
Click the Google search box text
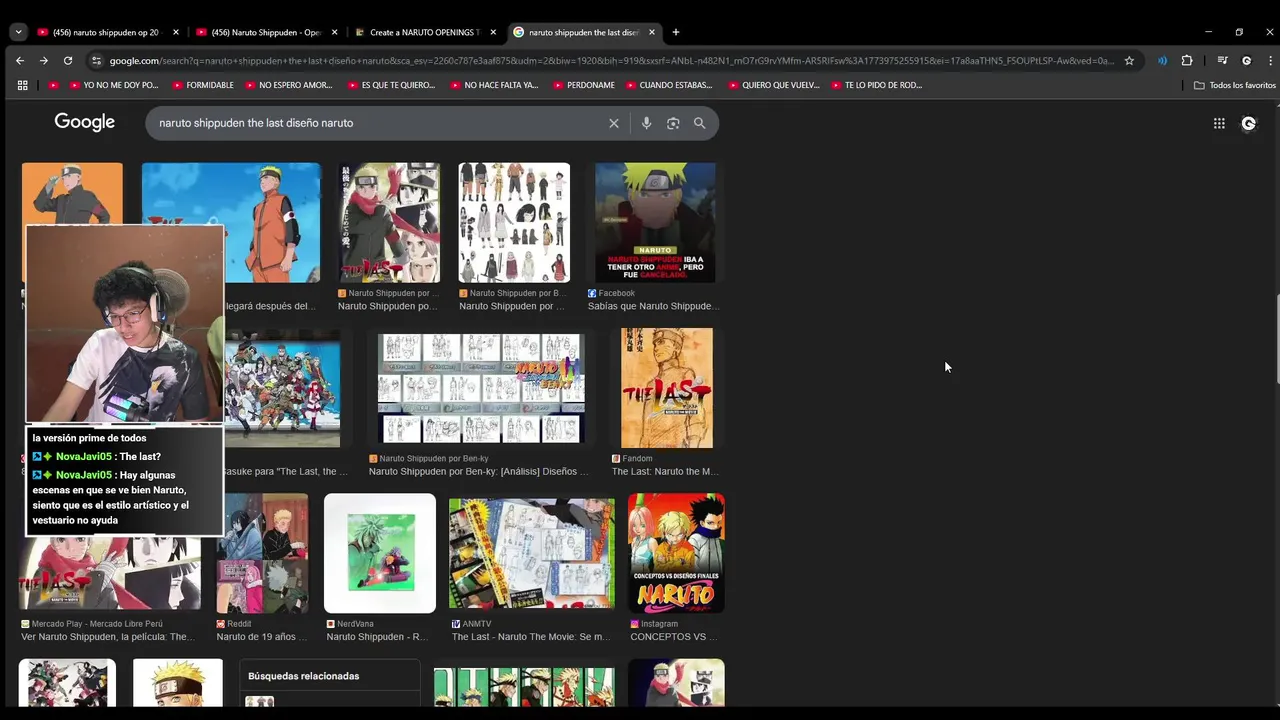(256, 123)
